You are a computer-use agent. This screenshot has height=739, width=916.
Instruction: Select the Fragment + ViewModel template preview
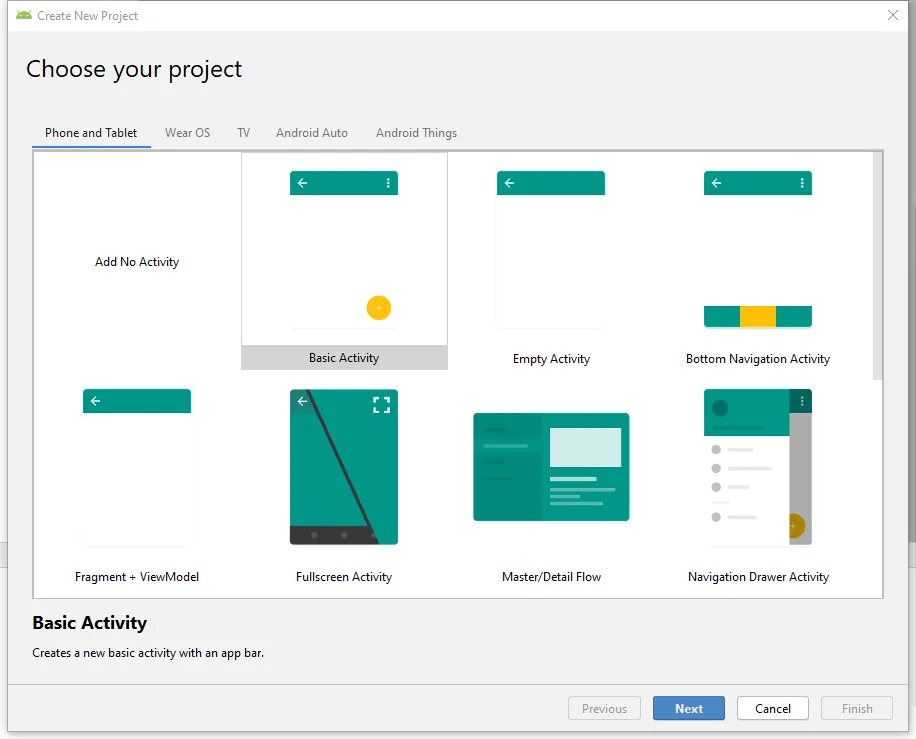point(137,468)
